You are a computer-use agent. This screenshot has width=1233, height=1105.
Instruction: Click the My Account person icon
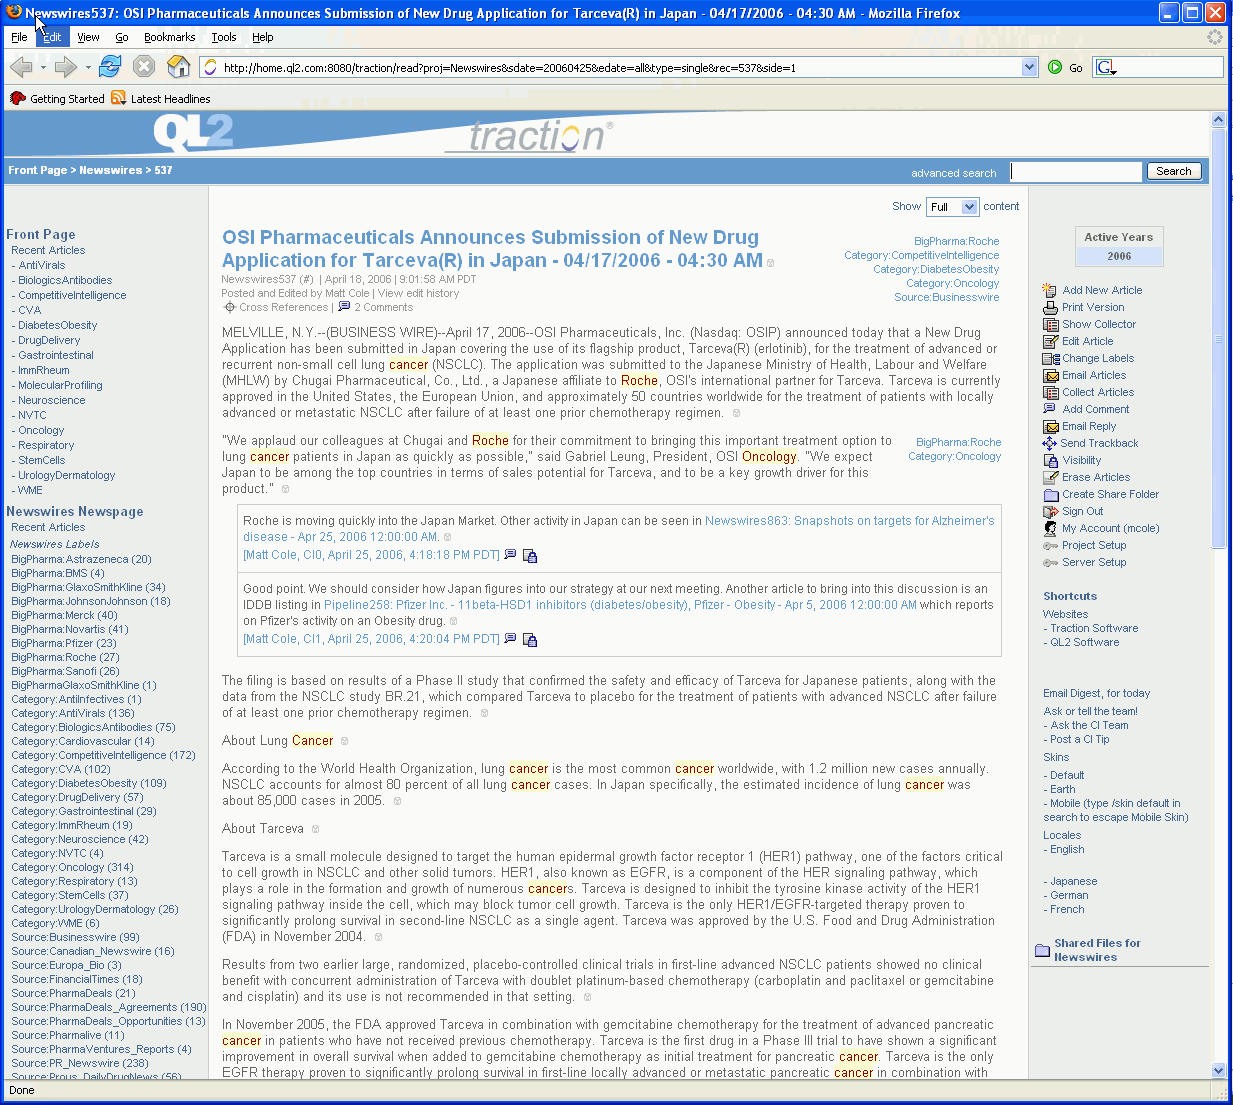click(1050, 528)
